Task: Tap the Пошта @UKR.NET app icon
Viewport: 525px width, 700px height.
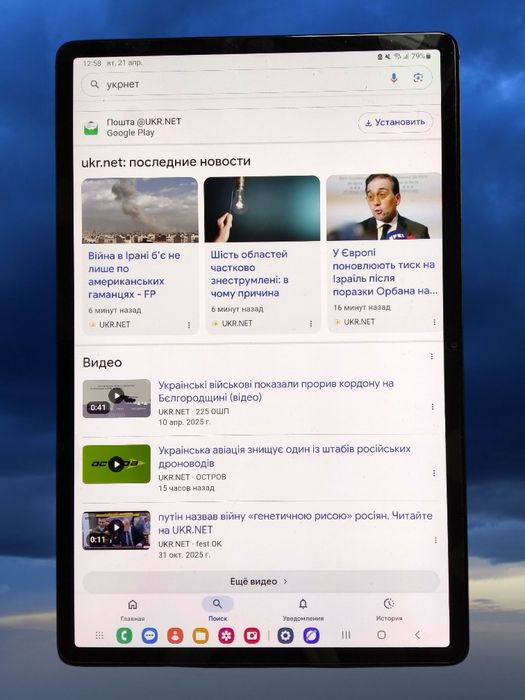Action: [91, 128]
